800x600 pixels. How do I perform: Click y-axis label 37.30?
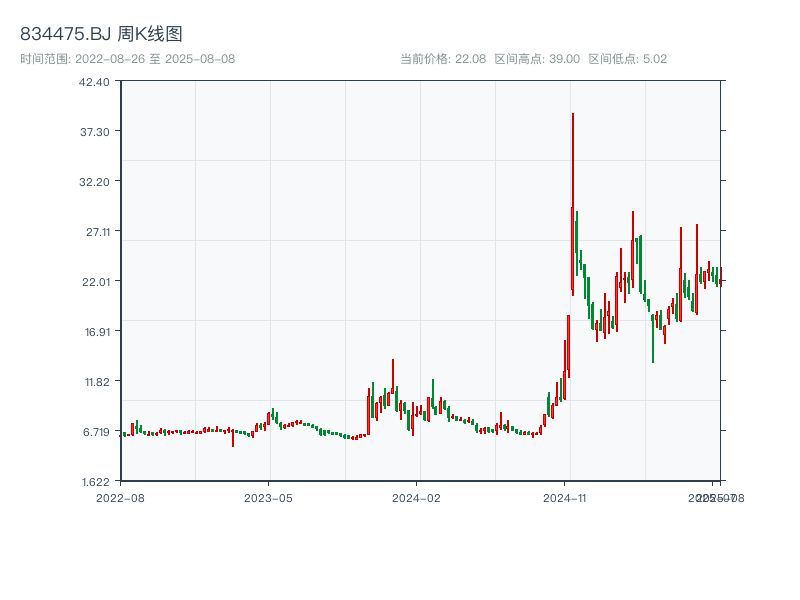coord(94,132)
